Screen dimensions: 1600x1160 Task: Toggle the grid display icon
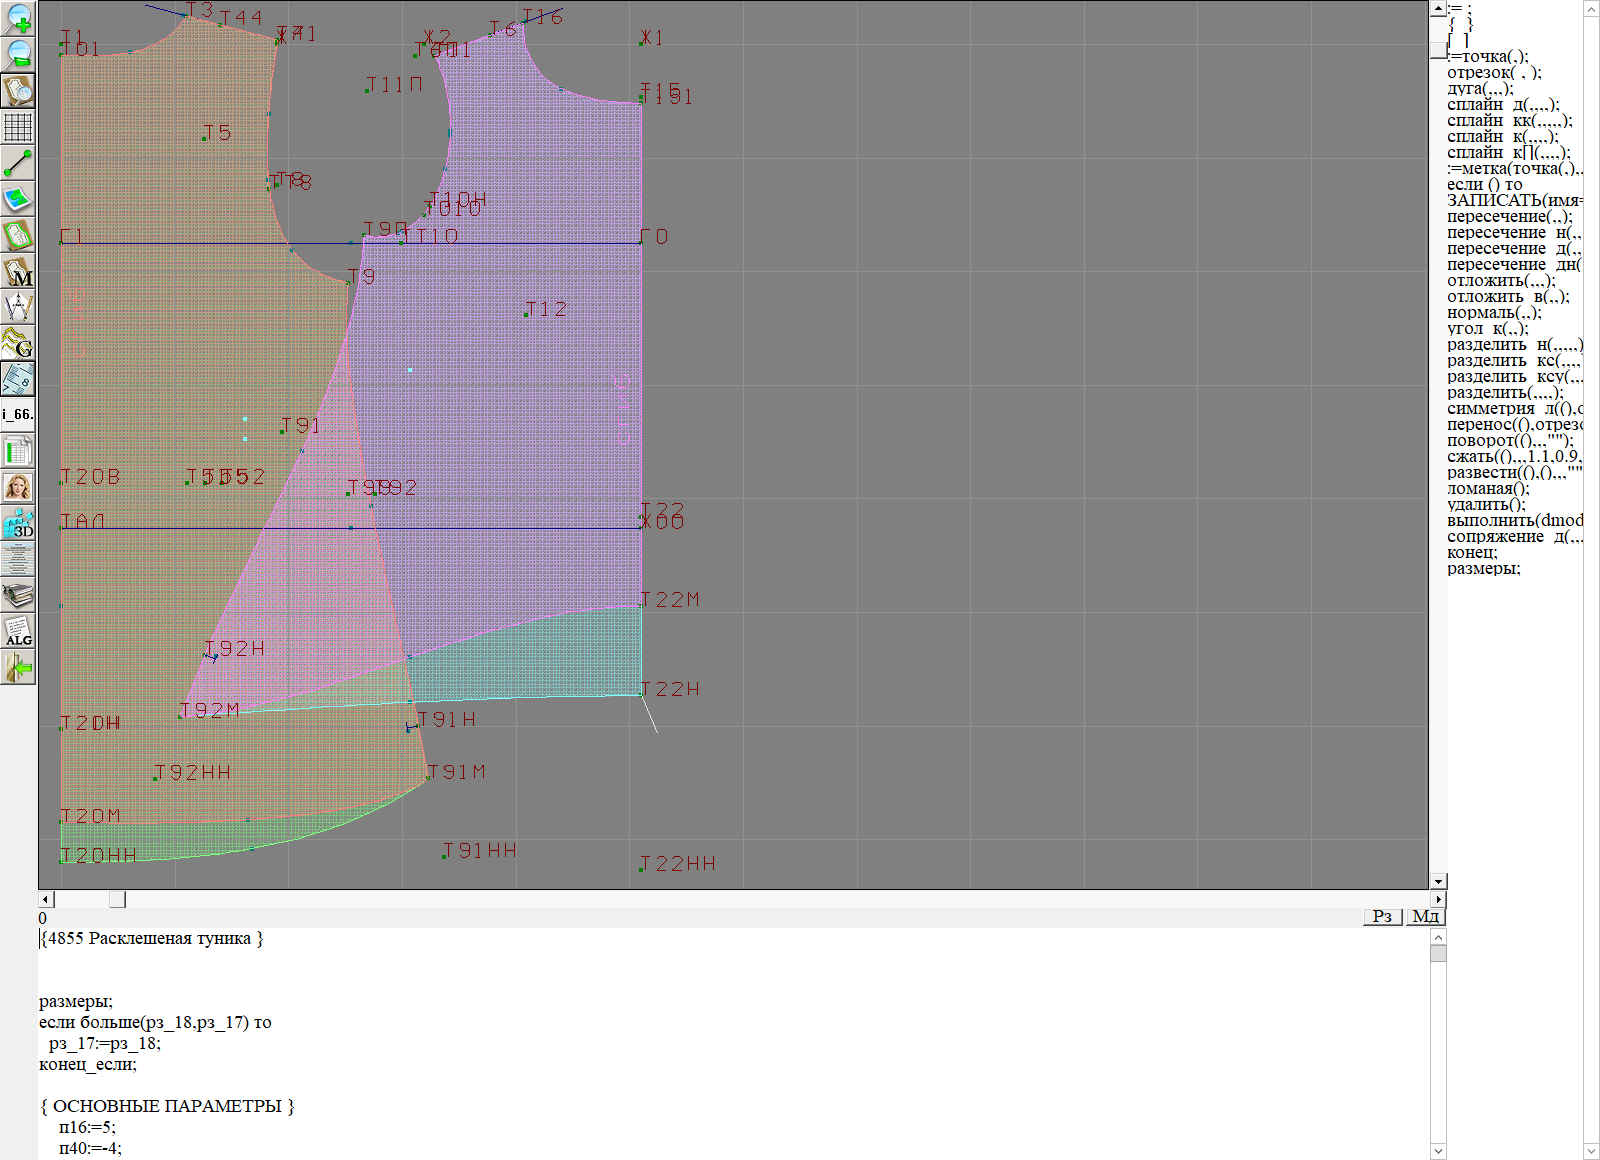[18, 127]
